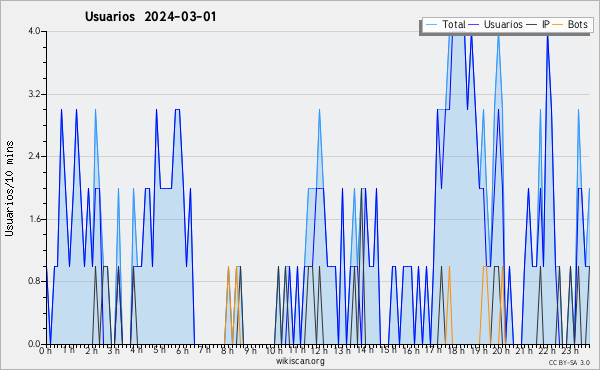This screenshot has width=600, height=370.
Task: Click the chart title 'Usuarios 2024-03-01'
Action: pos(150,17)
